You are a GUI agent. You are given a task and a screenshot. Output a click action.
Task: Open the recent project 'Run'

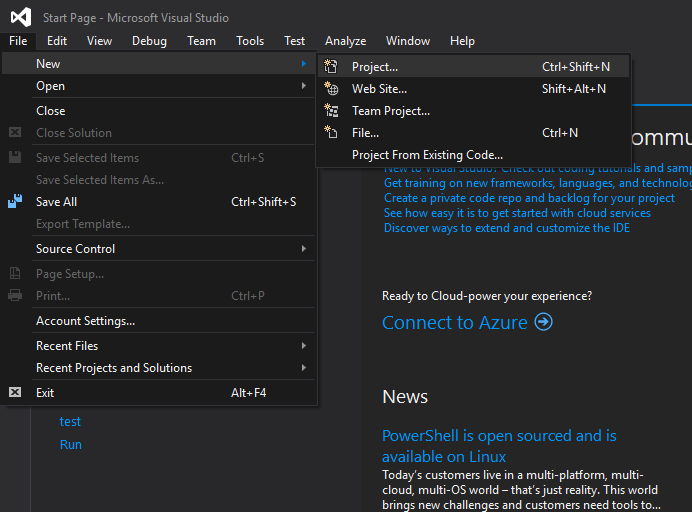71,444
